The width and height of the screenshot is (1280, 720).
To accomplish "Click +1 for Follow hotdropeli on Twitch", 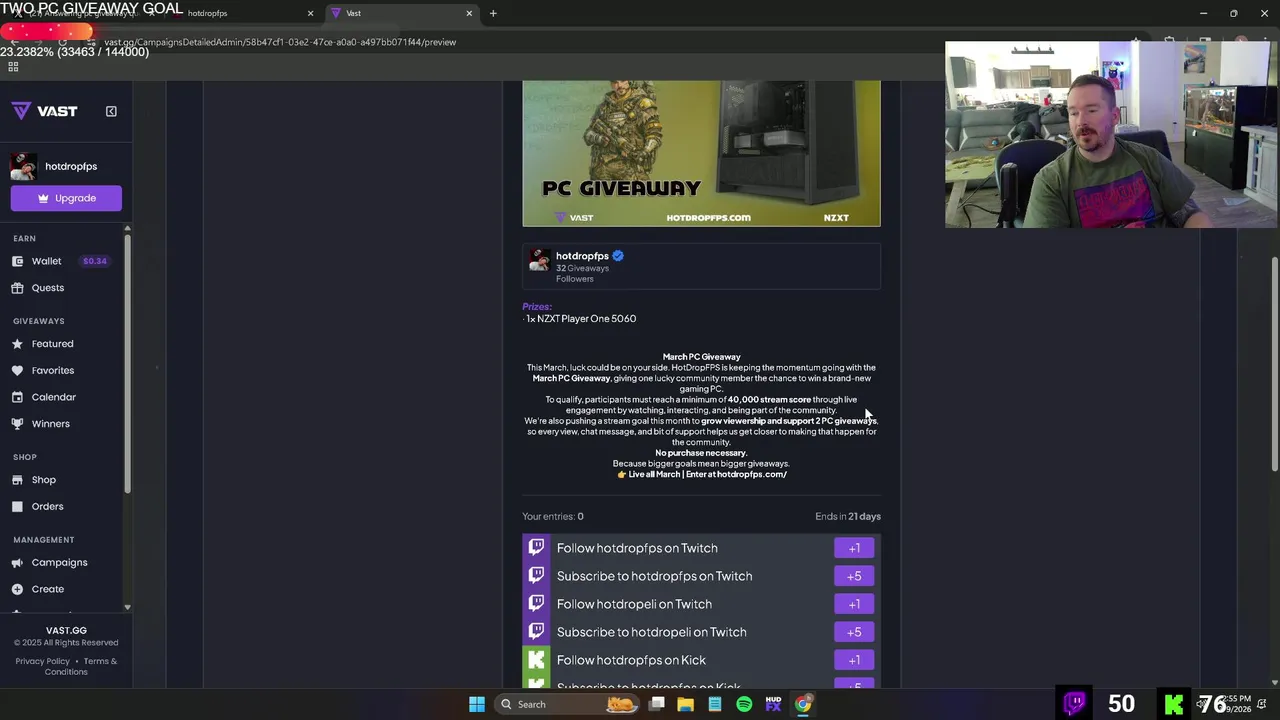I will pyautogui.click(x=854, y=604).
